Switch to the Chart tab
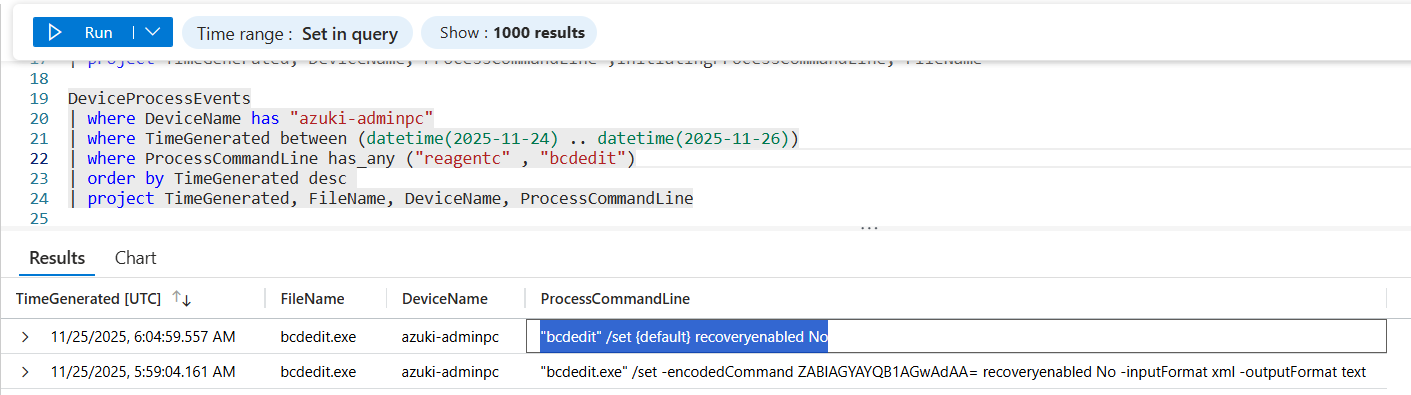Screen dimensions: 1411x395 point(135,258)
